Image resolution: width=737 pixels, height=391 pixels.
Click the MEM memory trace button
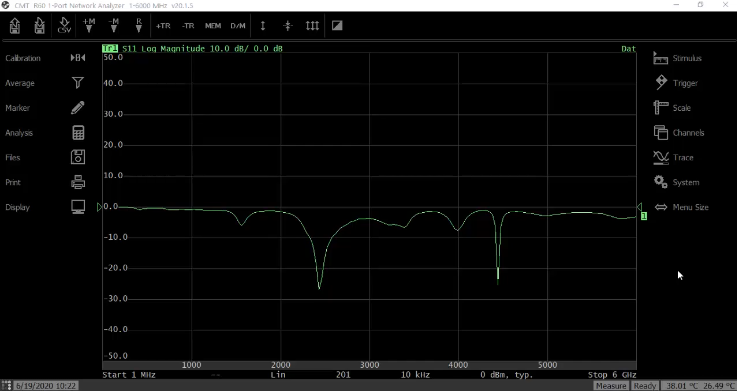click(213, 26)
